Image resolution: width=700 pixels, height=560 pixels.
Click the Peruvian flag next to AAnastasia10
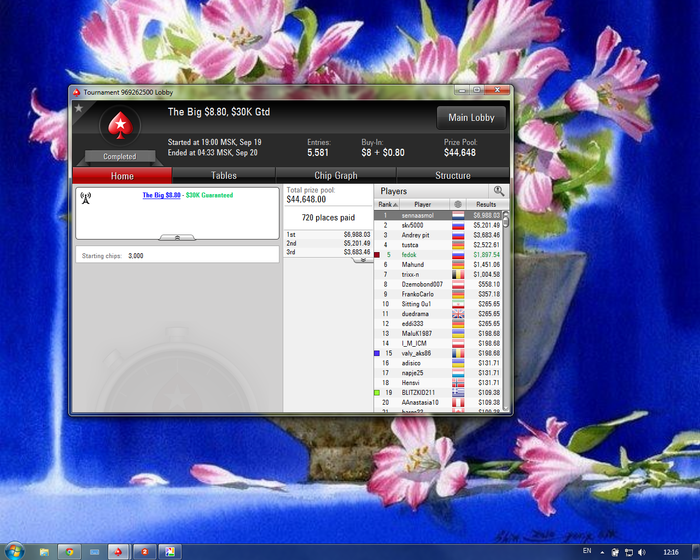pos(458,402)
